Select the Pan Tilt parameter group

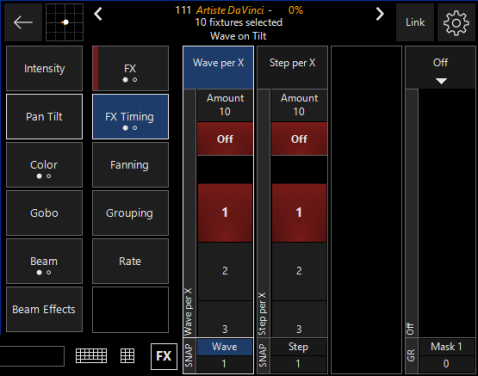[44, 117]
